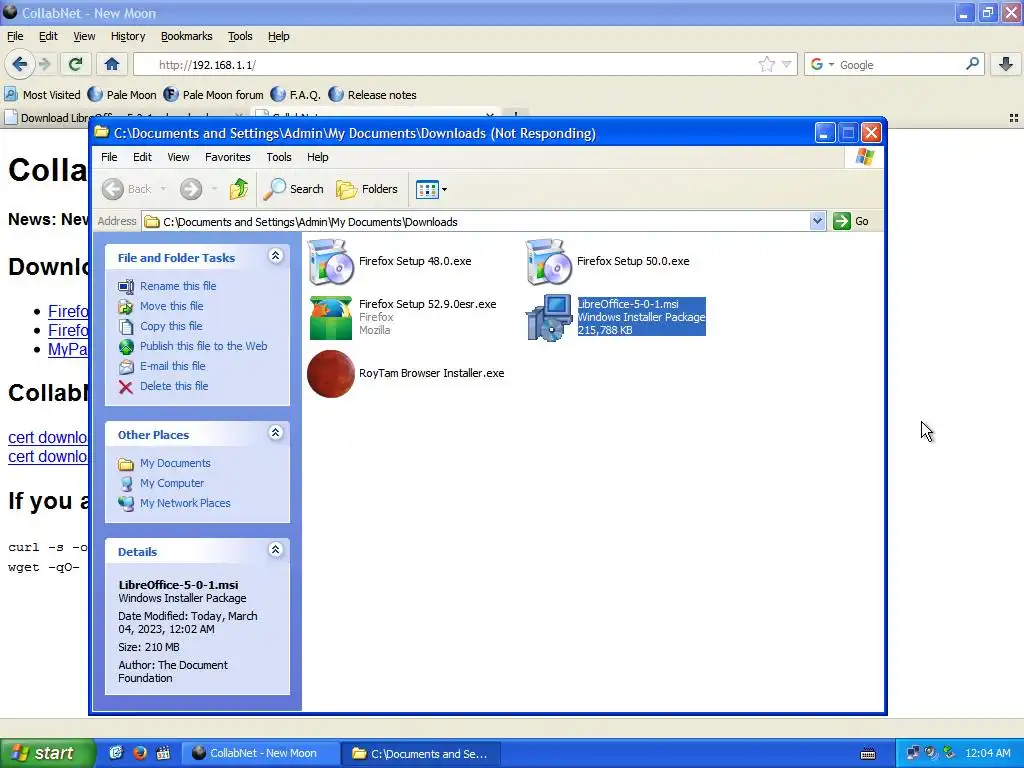Open the Explorer File menu

point(109,157)
